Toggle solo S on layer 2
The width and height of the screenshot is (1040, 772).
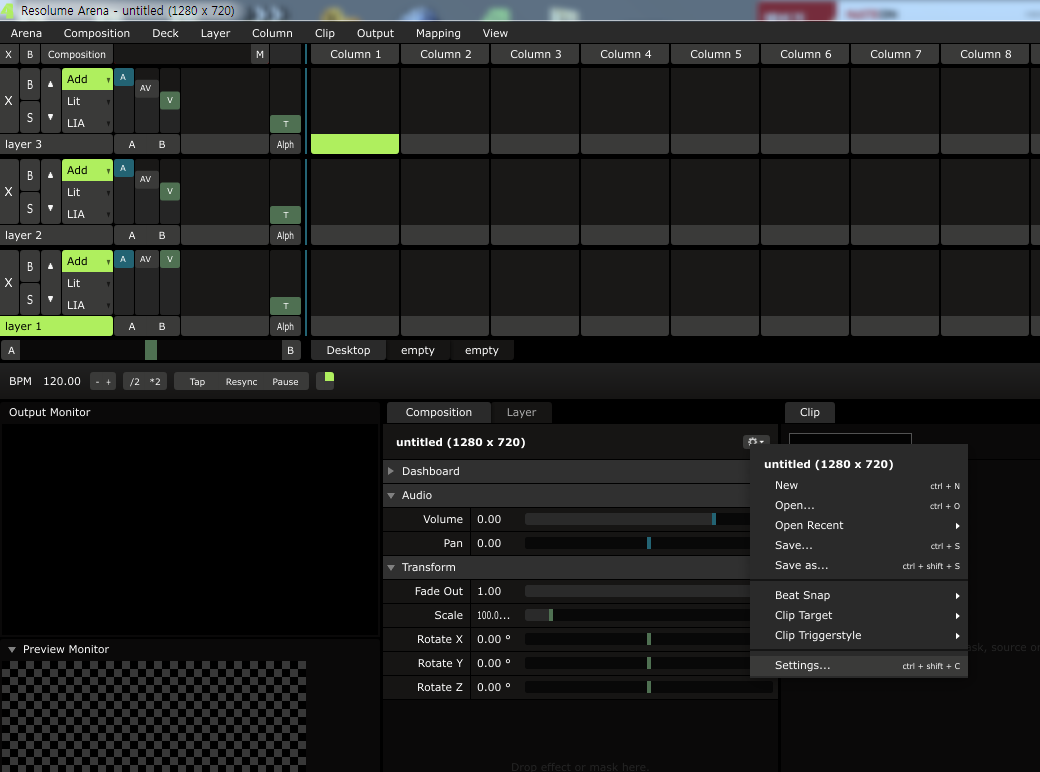(30, 208)
